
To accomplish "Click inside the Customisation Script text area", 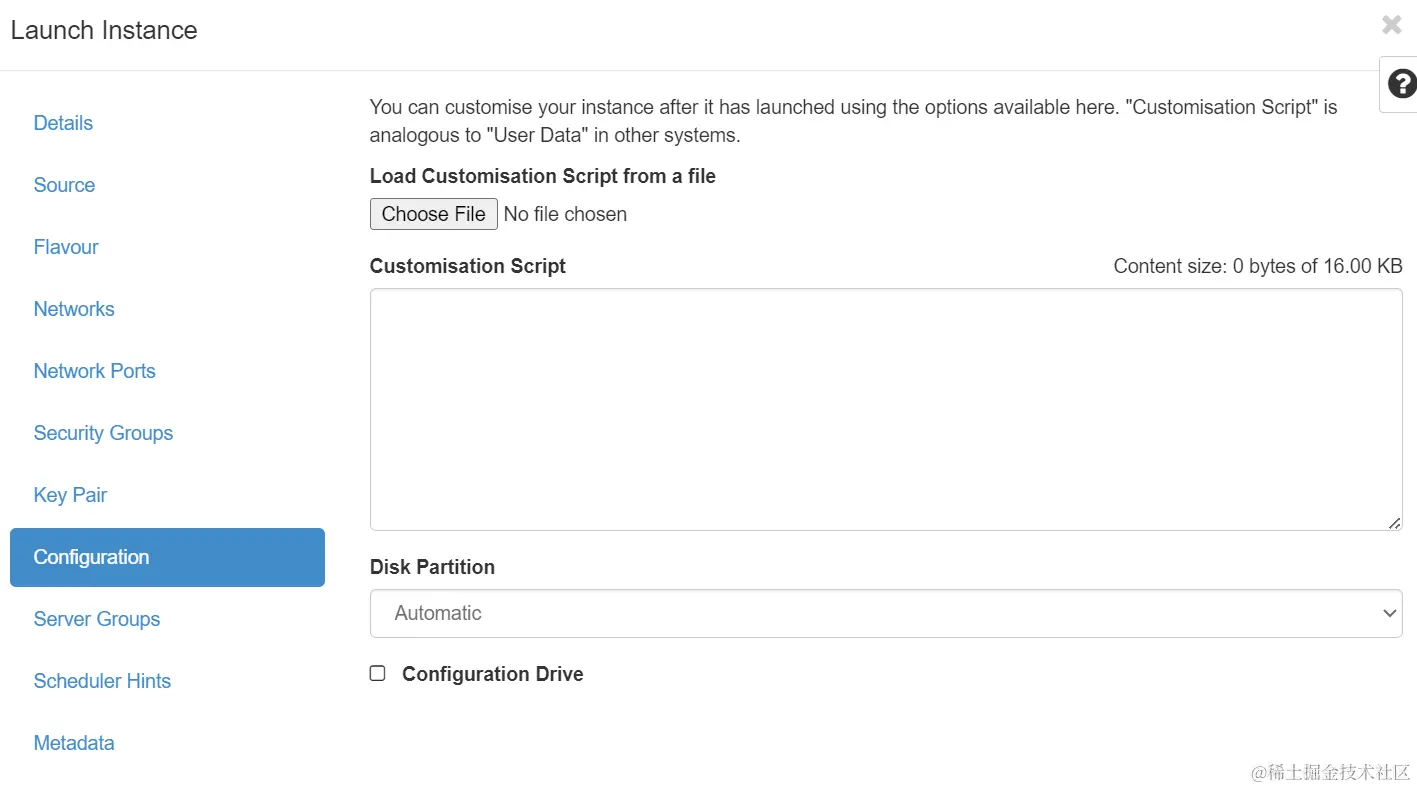I will [885, 409].
